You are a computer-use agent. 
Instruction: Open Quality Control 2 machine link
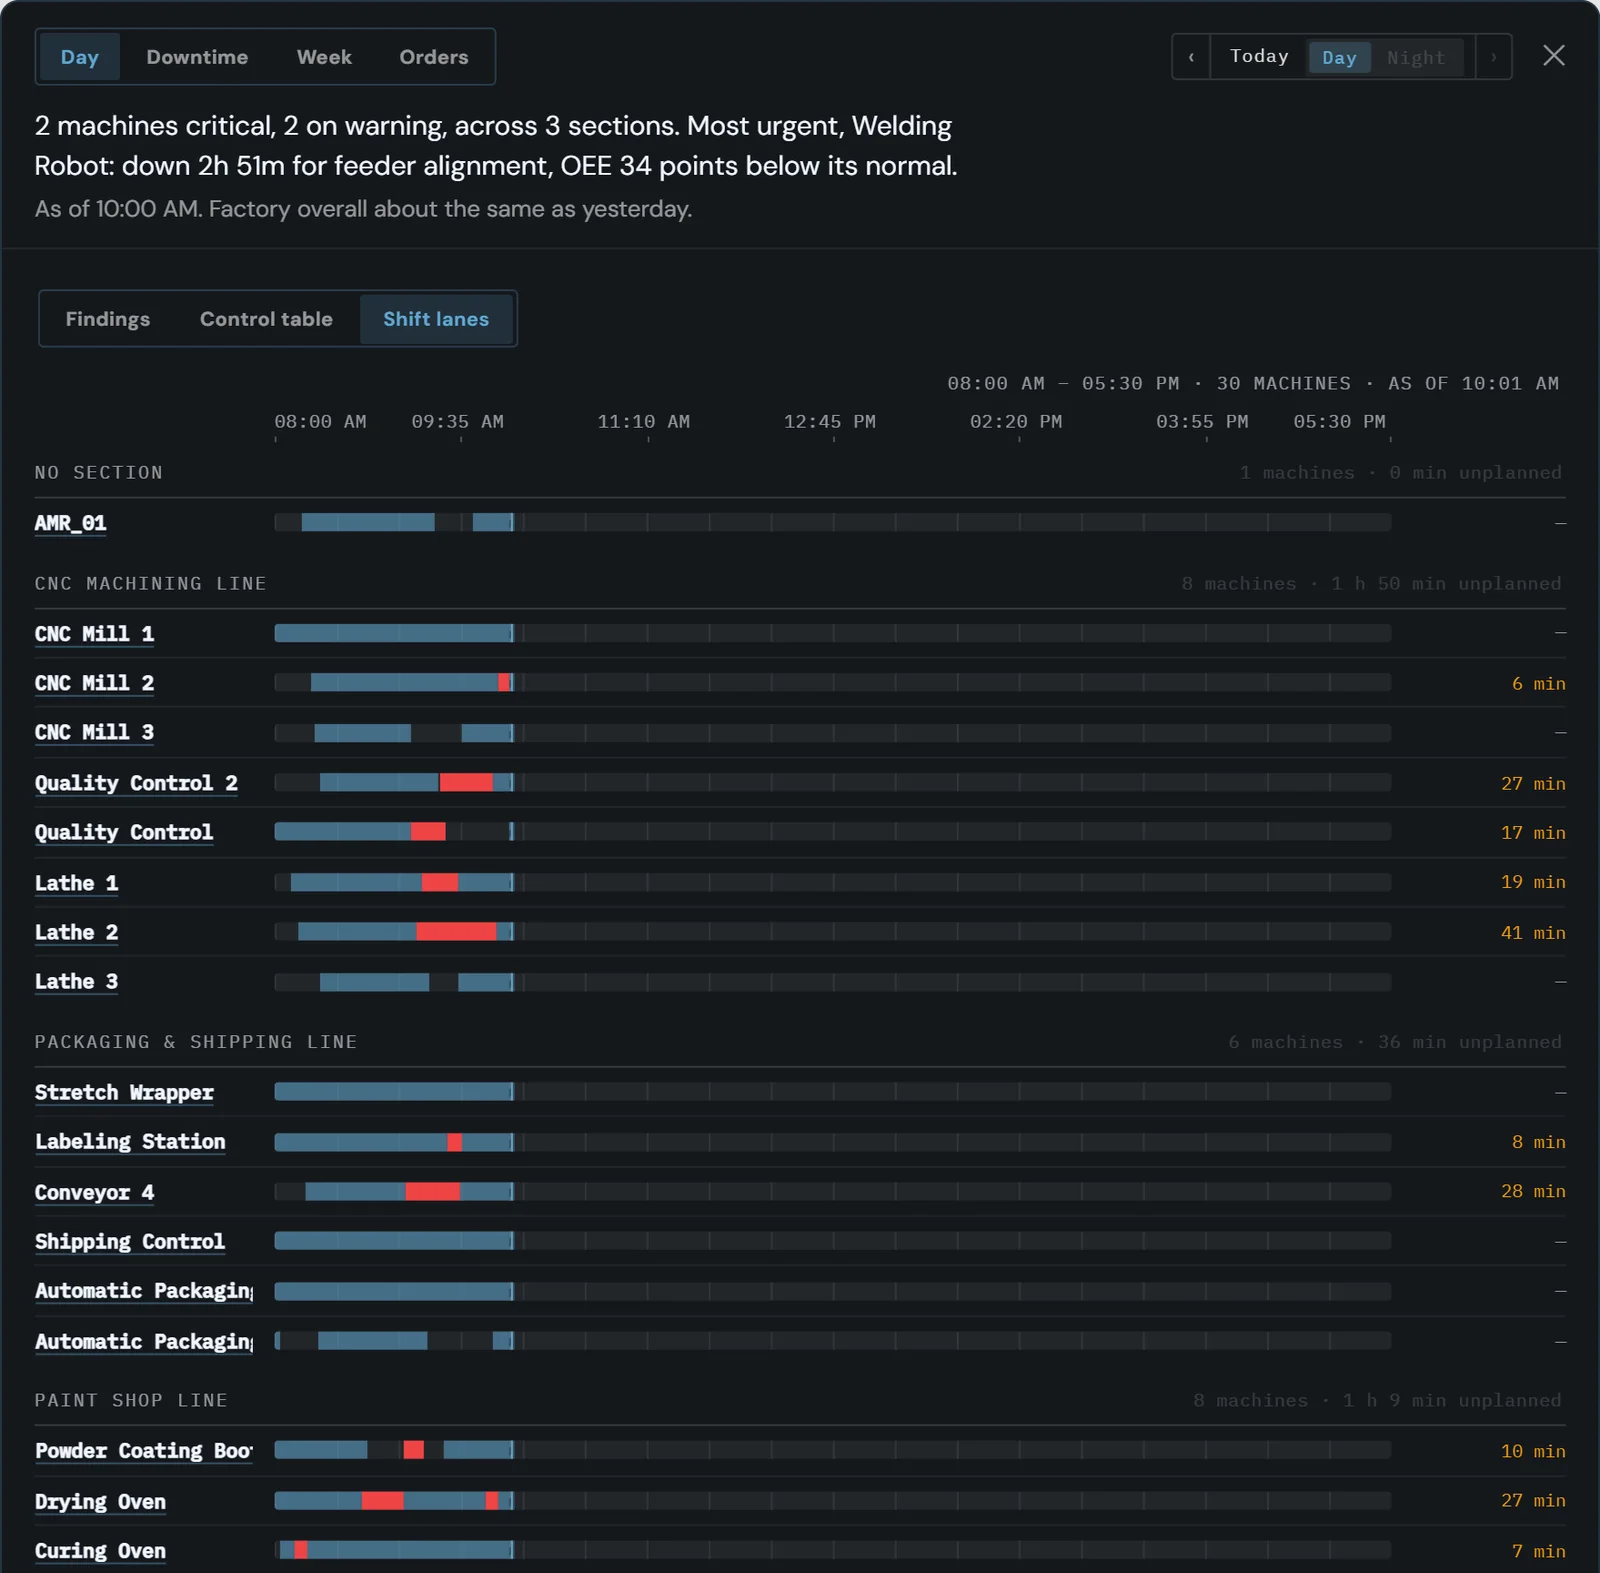136,783
